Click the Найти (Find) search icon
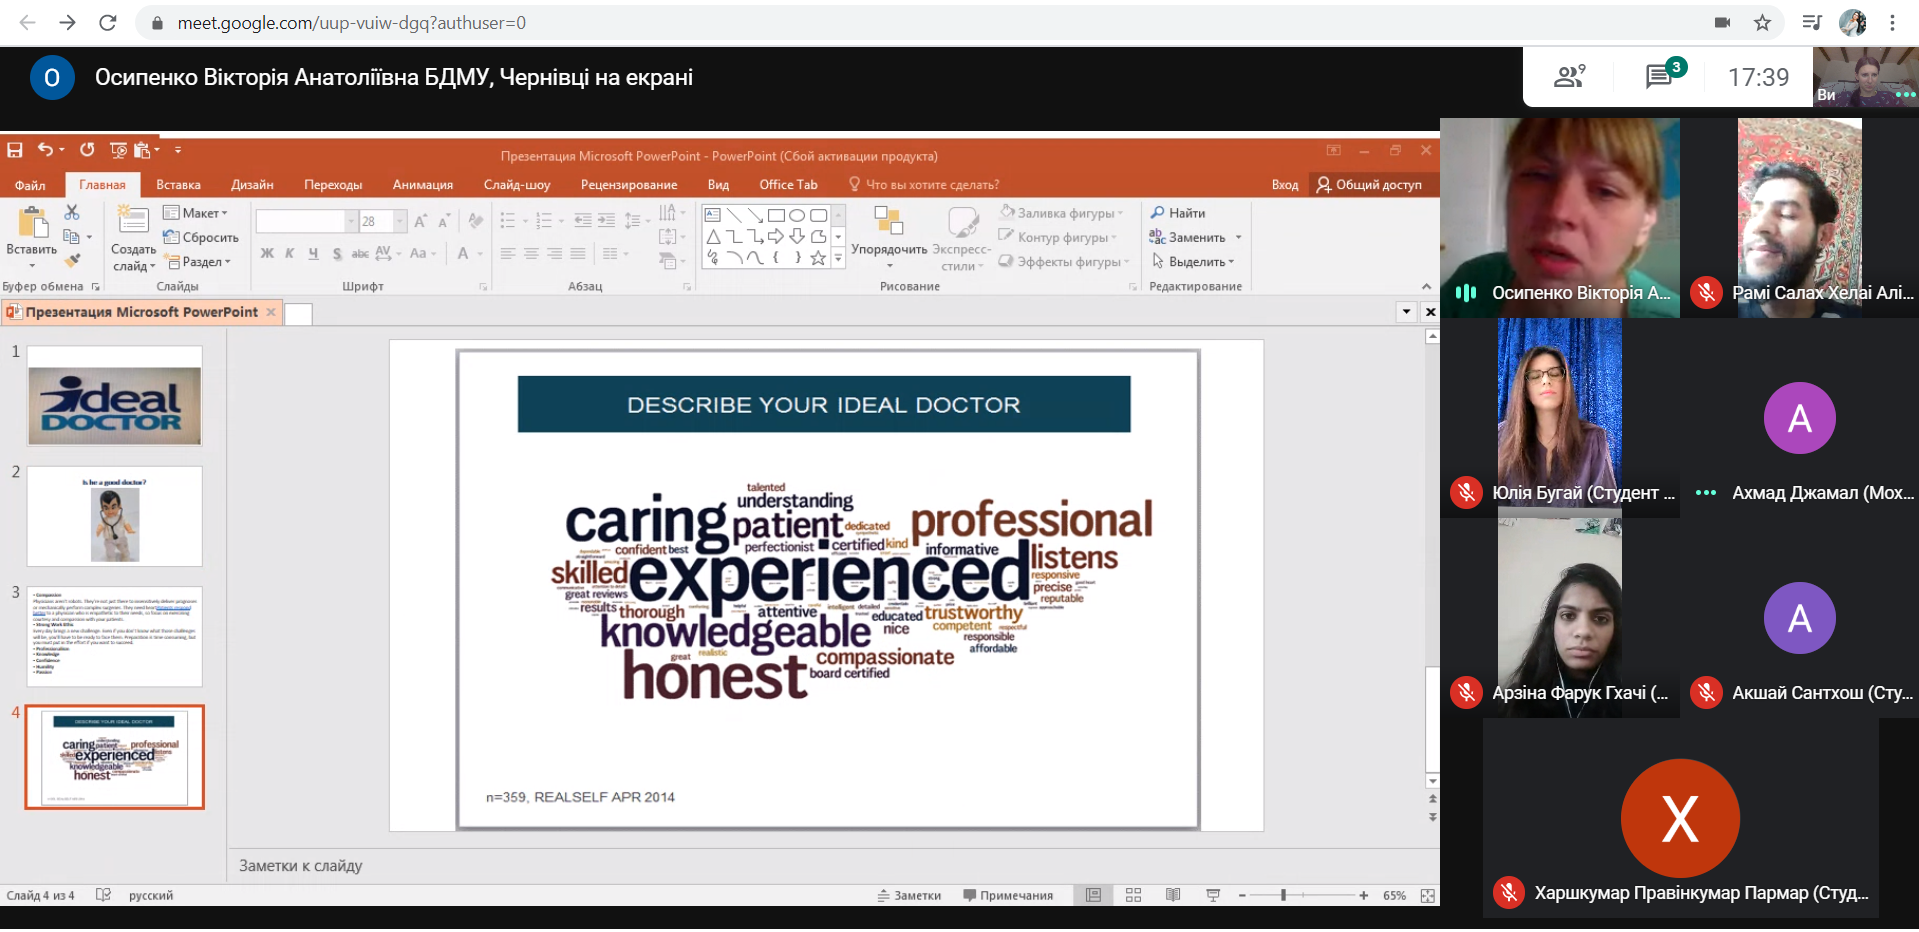The width and height of the screenshot is (1919, 932). (x=1158, y=213)
